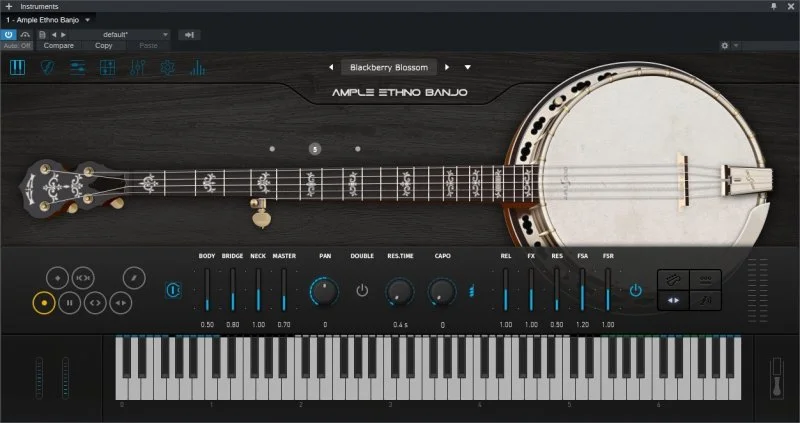
Task: Select the dot marker right of 5
Action: pos(358,149)
